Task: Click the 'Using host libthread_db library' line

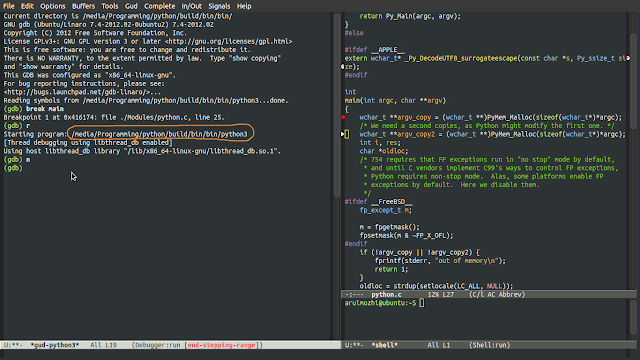Action: coord(142,151)
